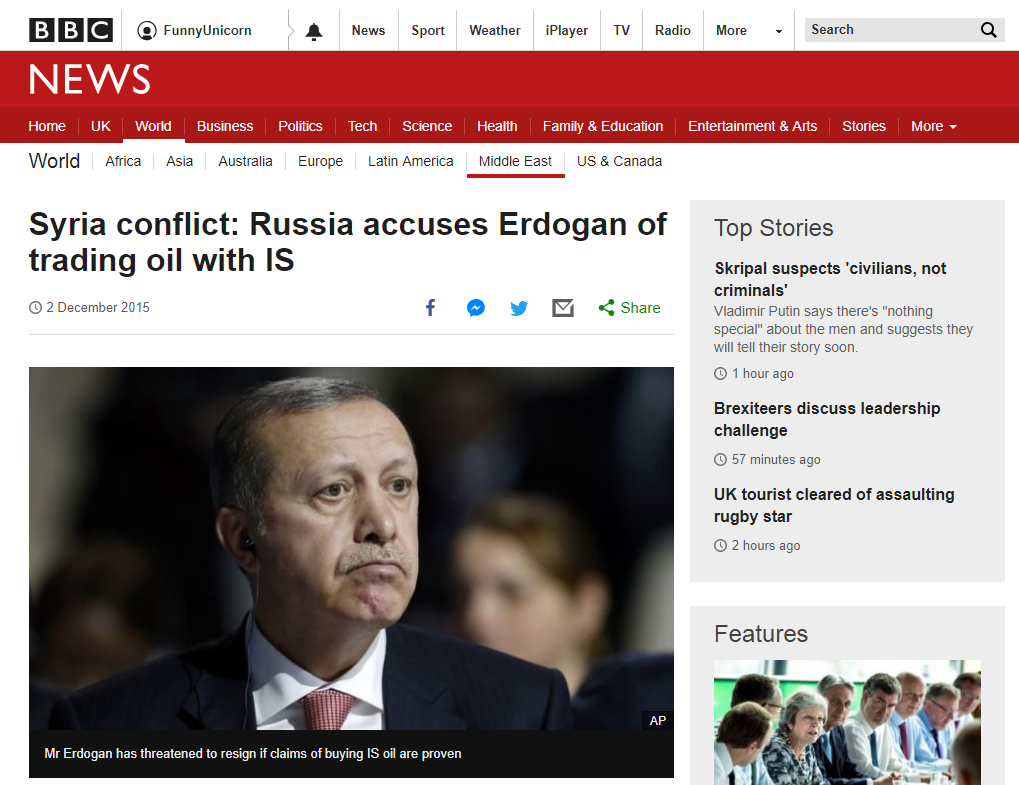Click the BBC logo

pos(71,30)
